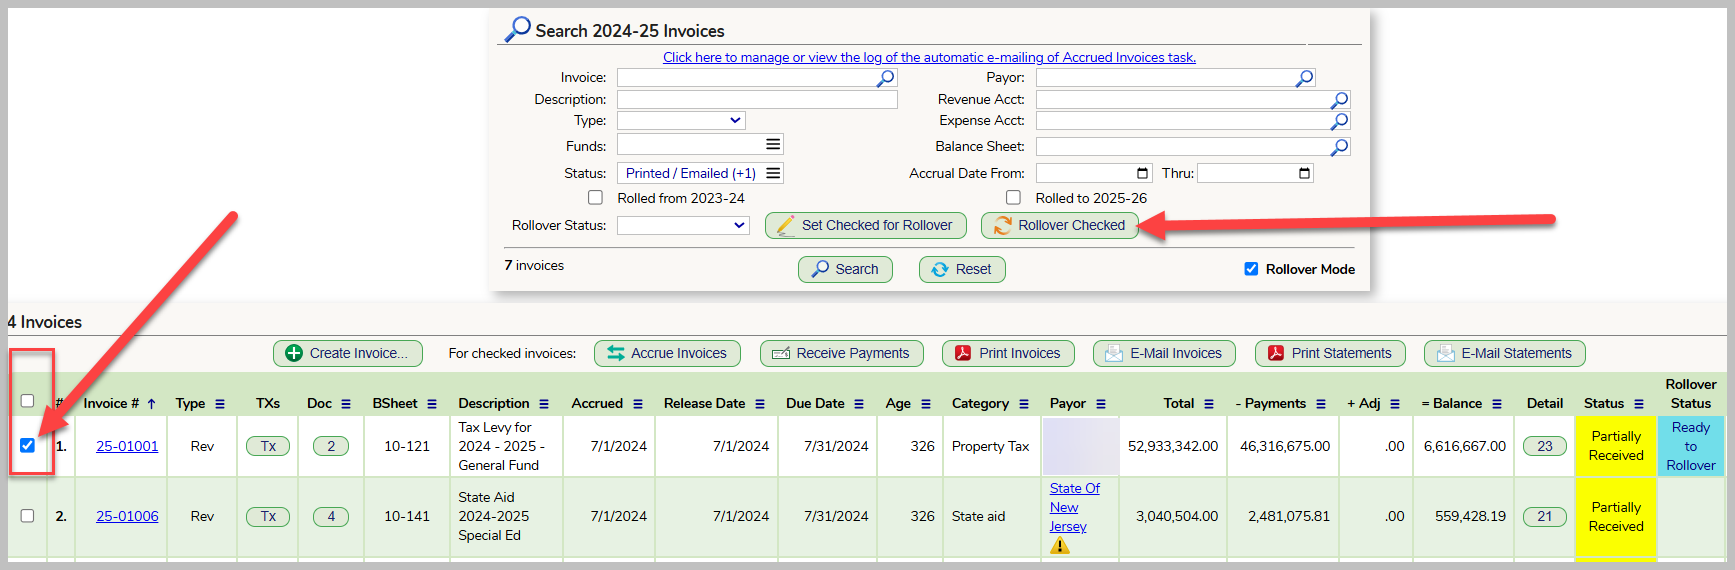Viewport: 1735px width, 570px height.
Task: Click the Ready to Rollover status cell
Action: (1690, 446)
